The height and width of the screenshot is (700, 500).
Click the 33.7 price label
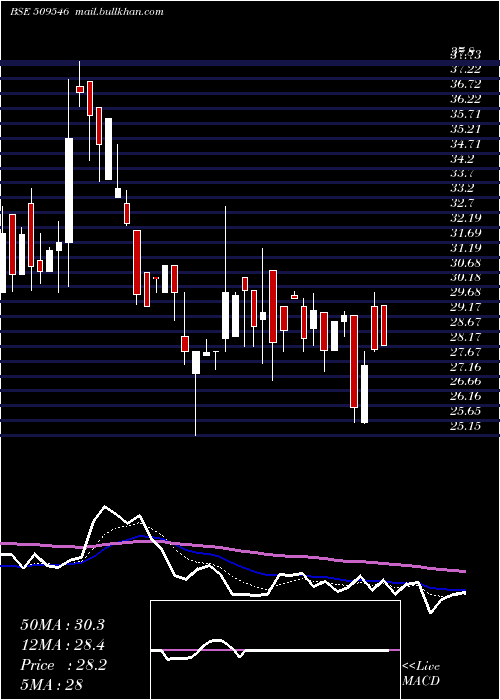(462, 173)
